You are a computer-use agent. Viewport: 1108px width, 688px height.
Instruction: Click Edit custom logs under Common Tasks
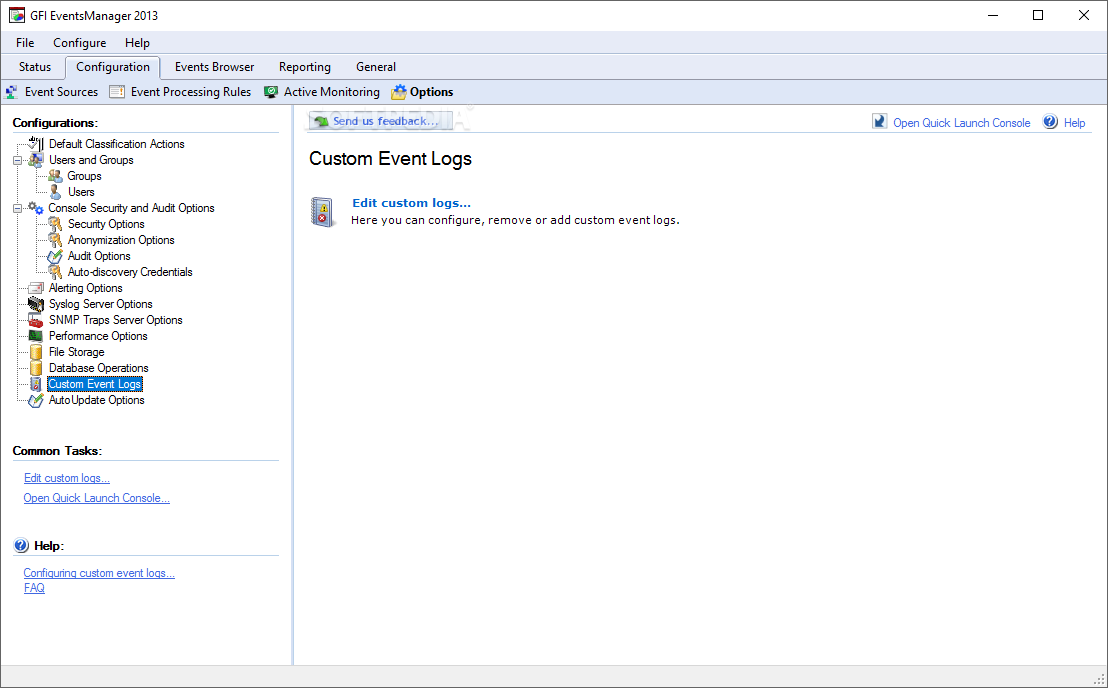pyautogui.click(x=67, y=478)
